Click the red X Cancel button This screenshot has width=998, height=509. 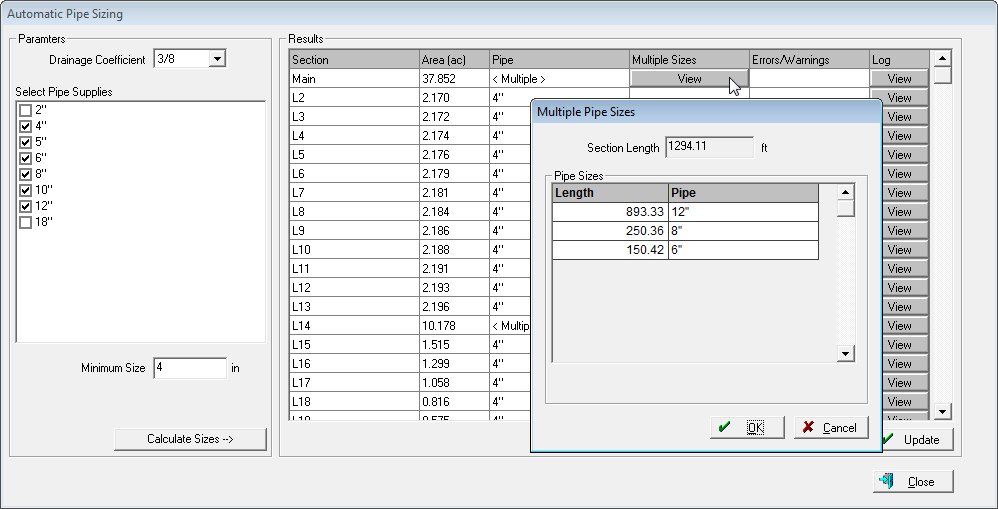[x=831, y=427]
